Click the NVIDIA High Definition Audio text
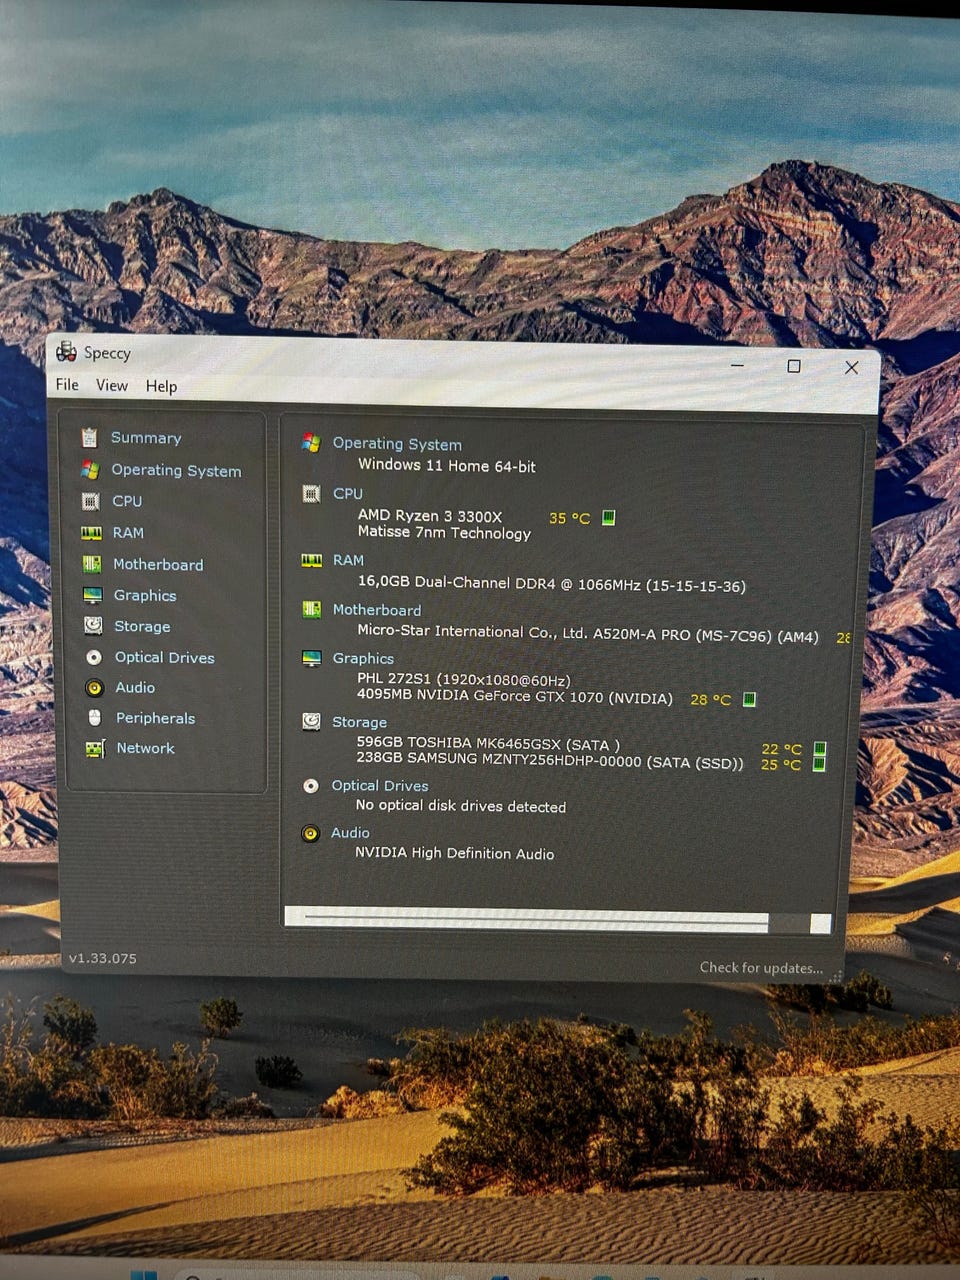Viewport: 960px width, 1280px height. pyautogui.click(x=455, y=853)
